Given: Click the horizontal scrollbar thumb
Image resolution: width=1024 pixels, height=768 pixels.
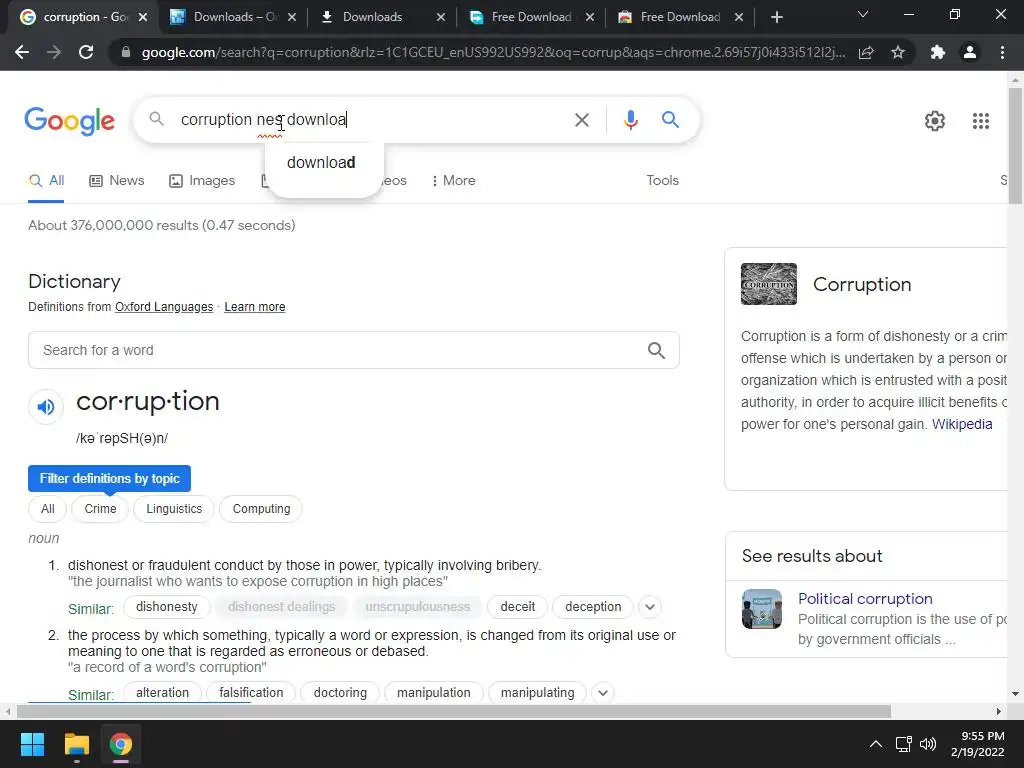Looking at the screenshot, I should [x=454, y=711].
